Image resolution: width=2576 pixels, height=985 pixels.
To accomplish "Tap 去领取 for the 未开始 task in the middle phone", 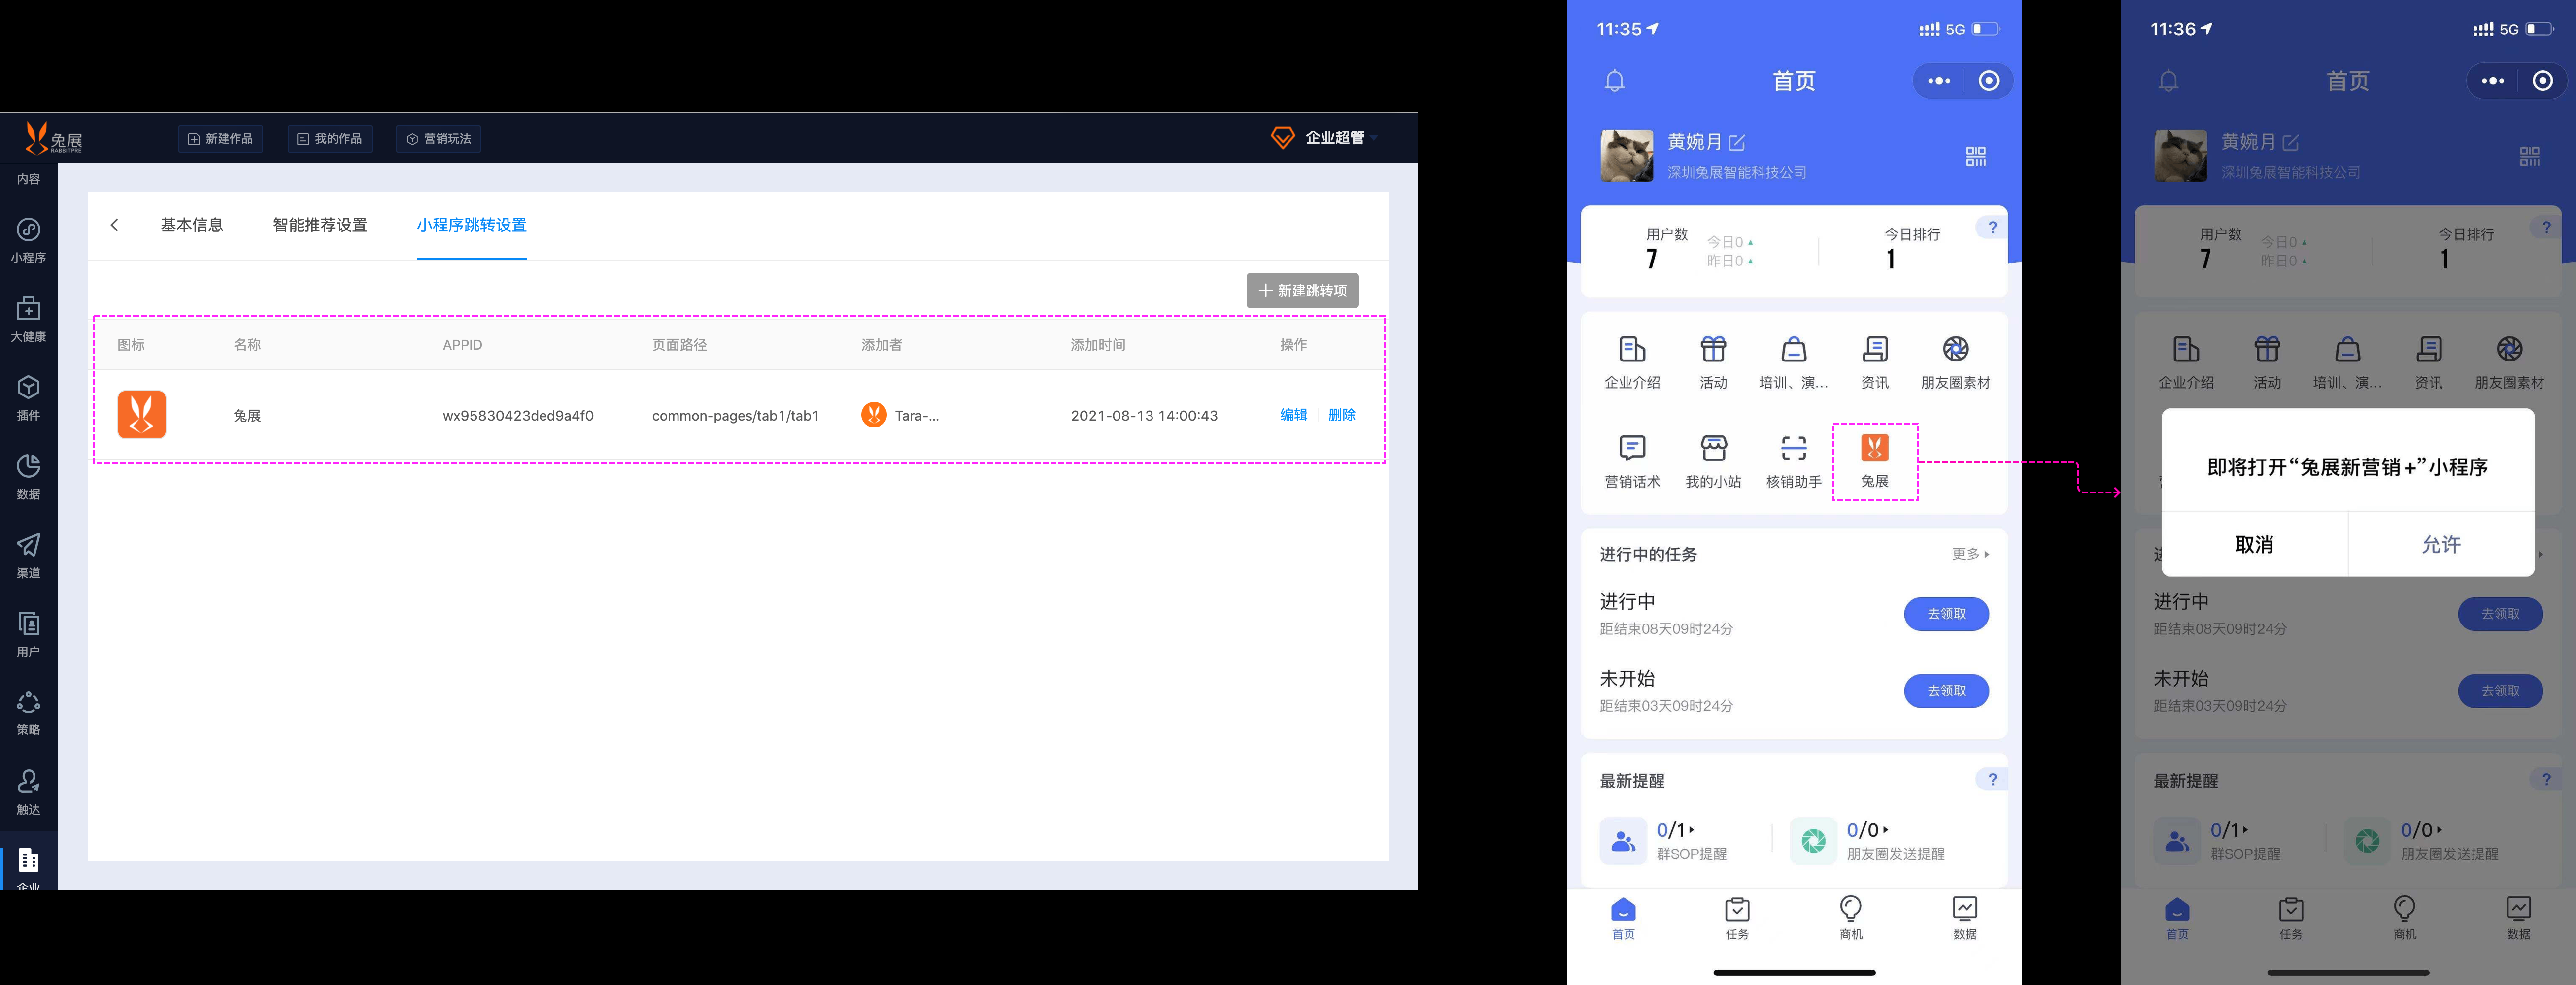I will pos(1946,691).
